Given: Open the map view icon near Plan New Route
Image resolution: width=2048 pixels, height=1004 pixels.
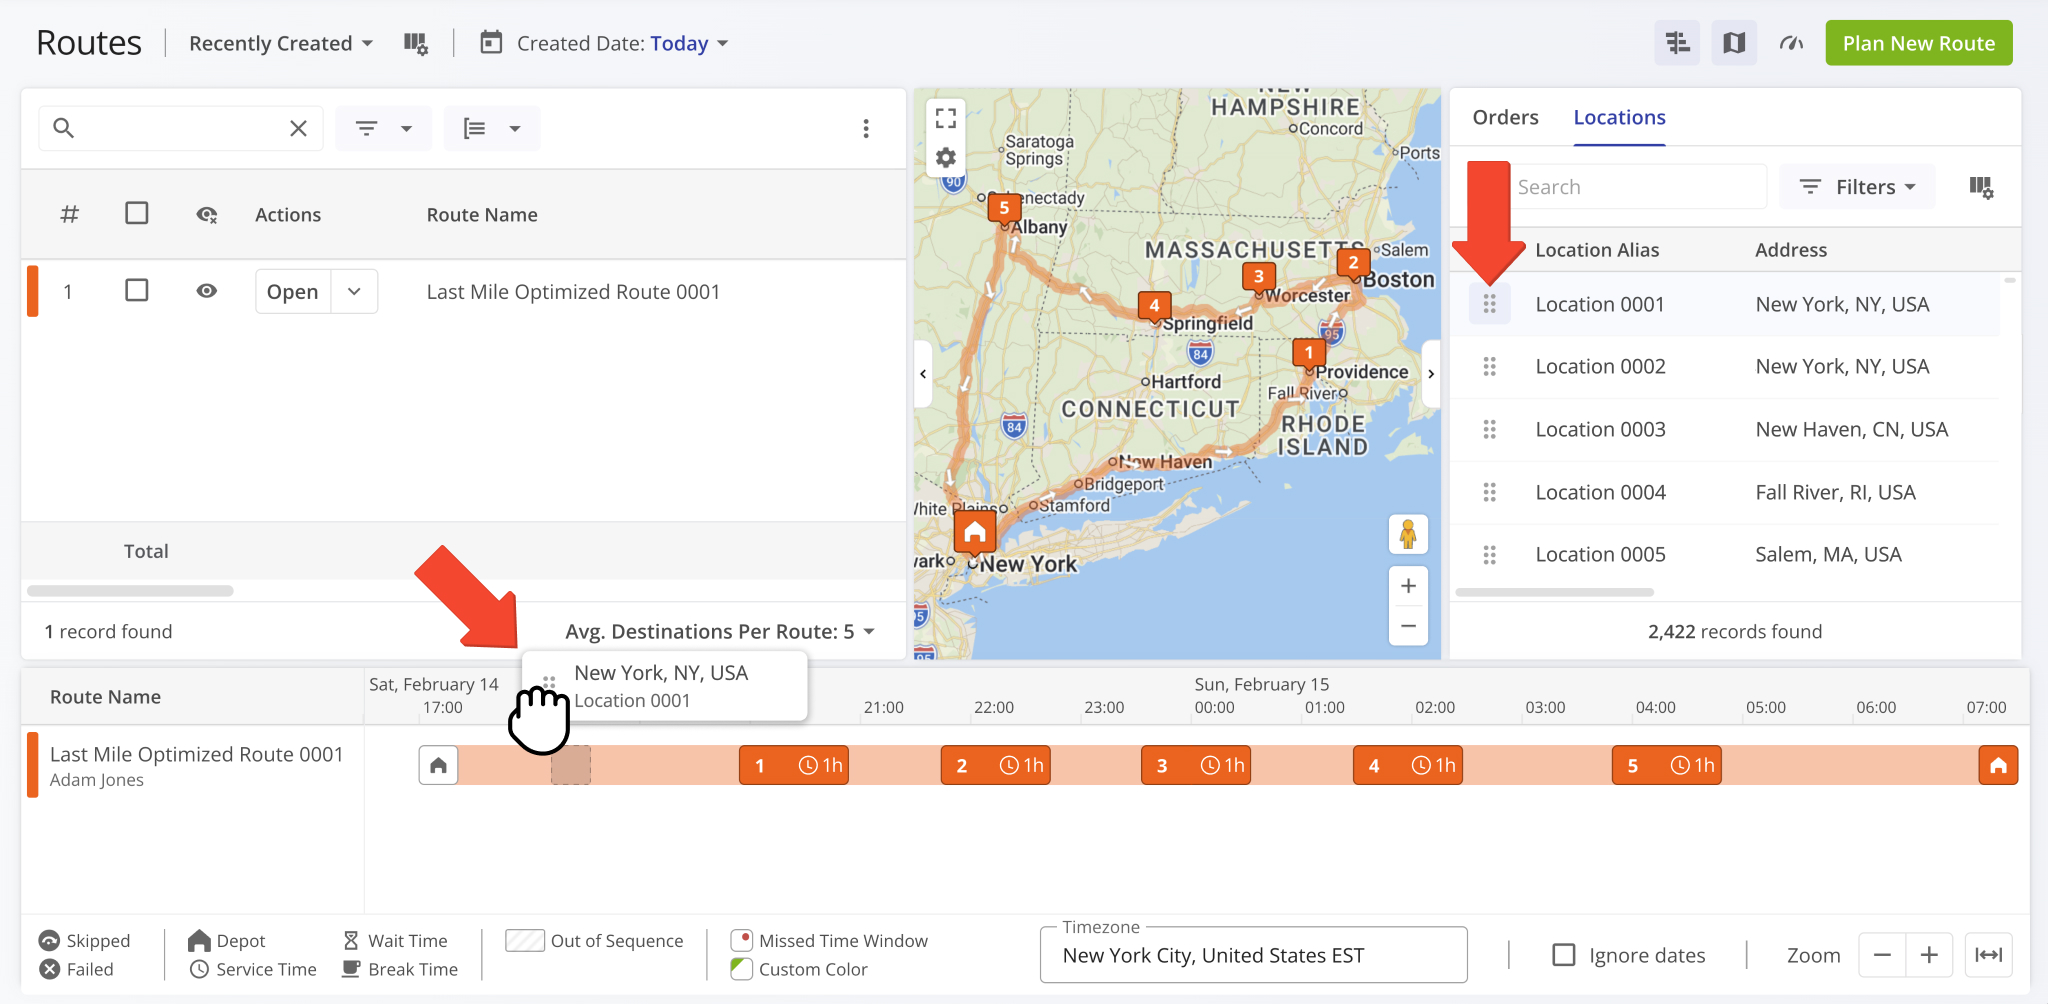Looking at the screenshot, I should [x=1733, y=43].
